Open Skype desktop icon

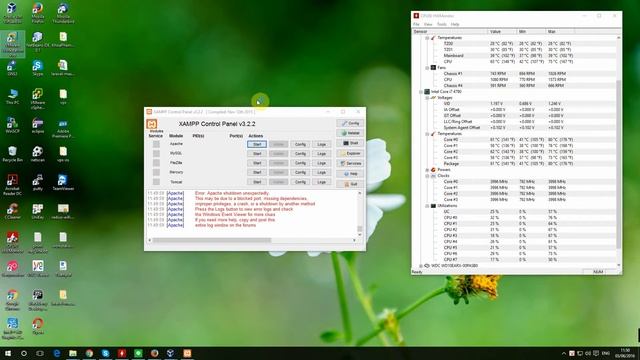point(38,69)
